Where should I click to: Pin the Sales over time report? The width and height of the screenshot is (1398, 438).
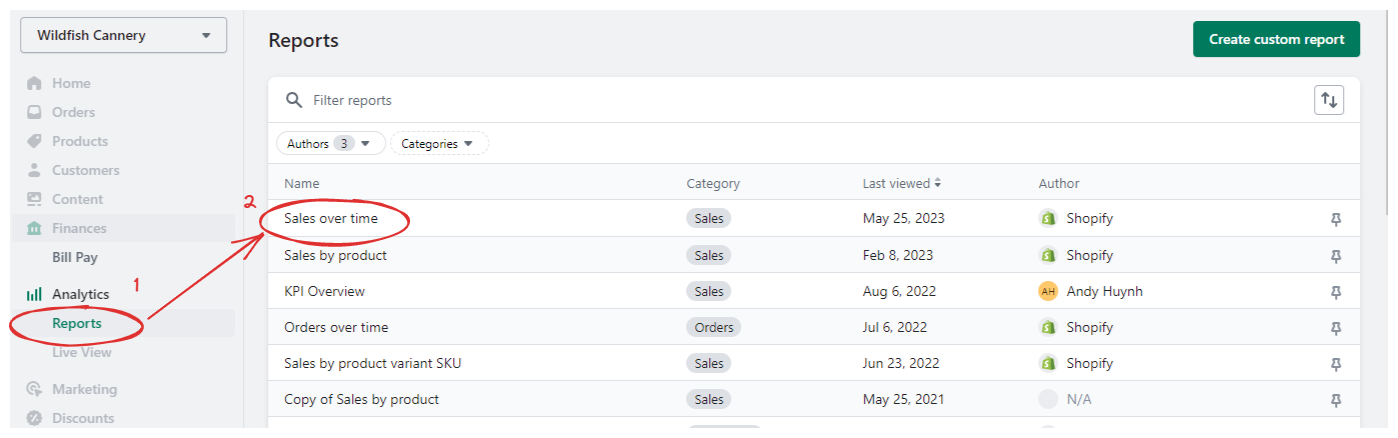(1336, 219)
